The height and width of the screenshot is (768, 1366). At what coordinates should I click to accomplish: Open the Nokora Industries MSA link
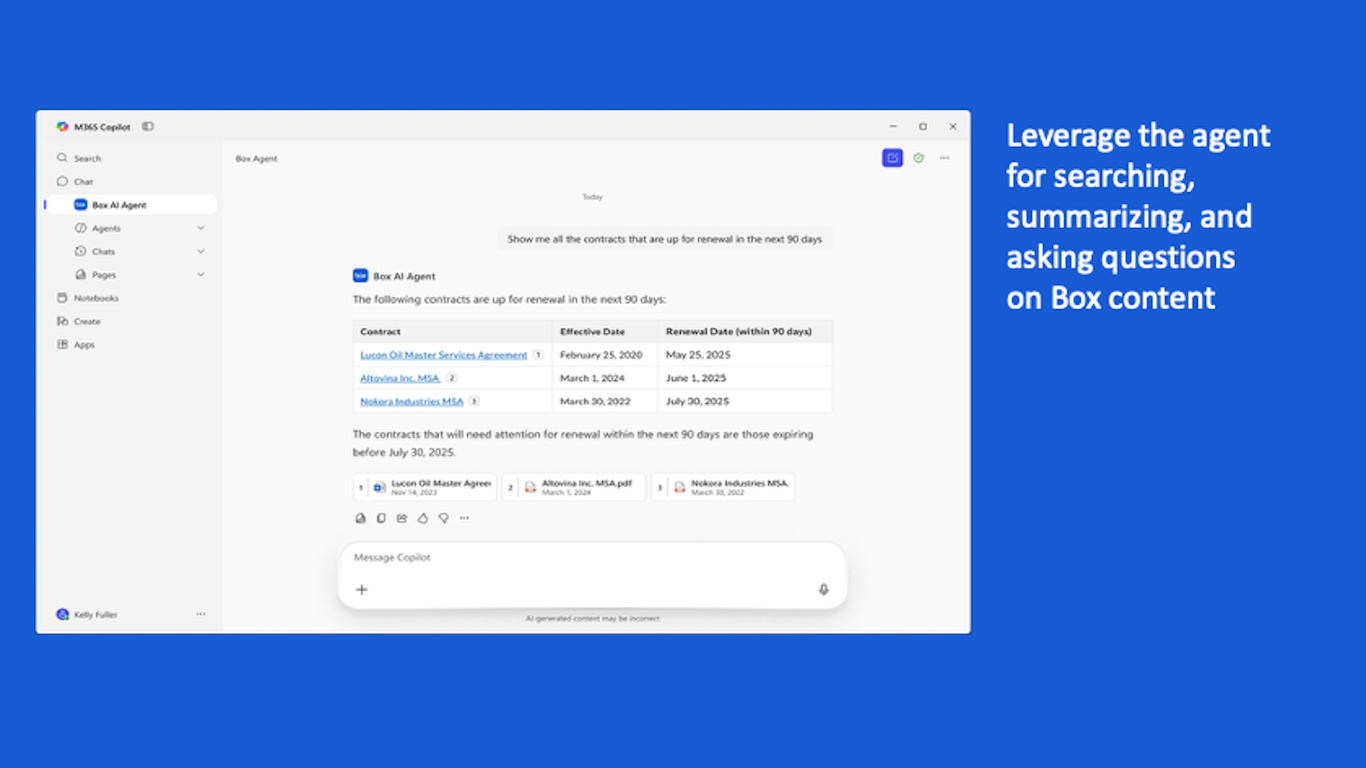[x=412, y=401]
